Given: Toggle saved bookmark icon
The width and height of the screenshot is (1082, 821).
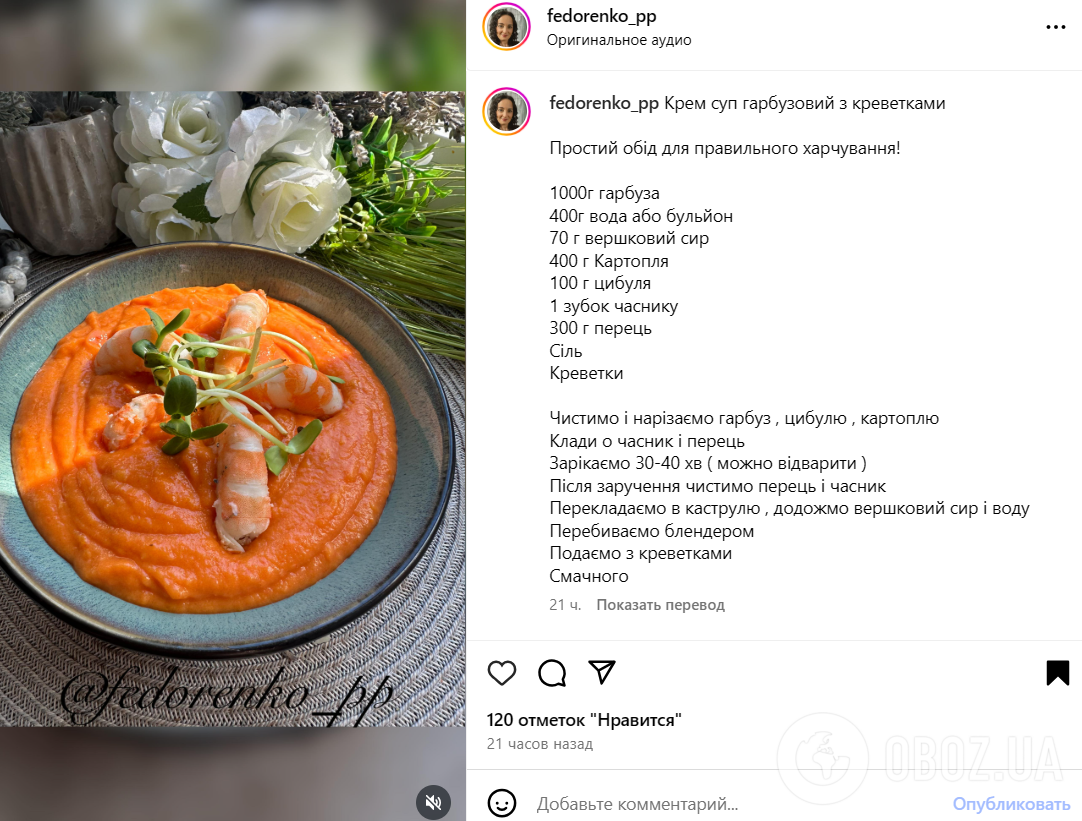Looking at the screenshot, I should [x=1057, y=673].
